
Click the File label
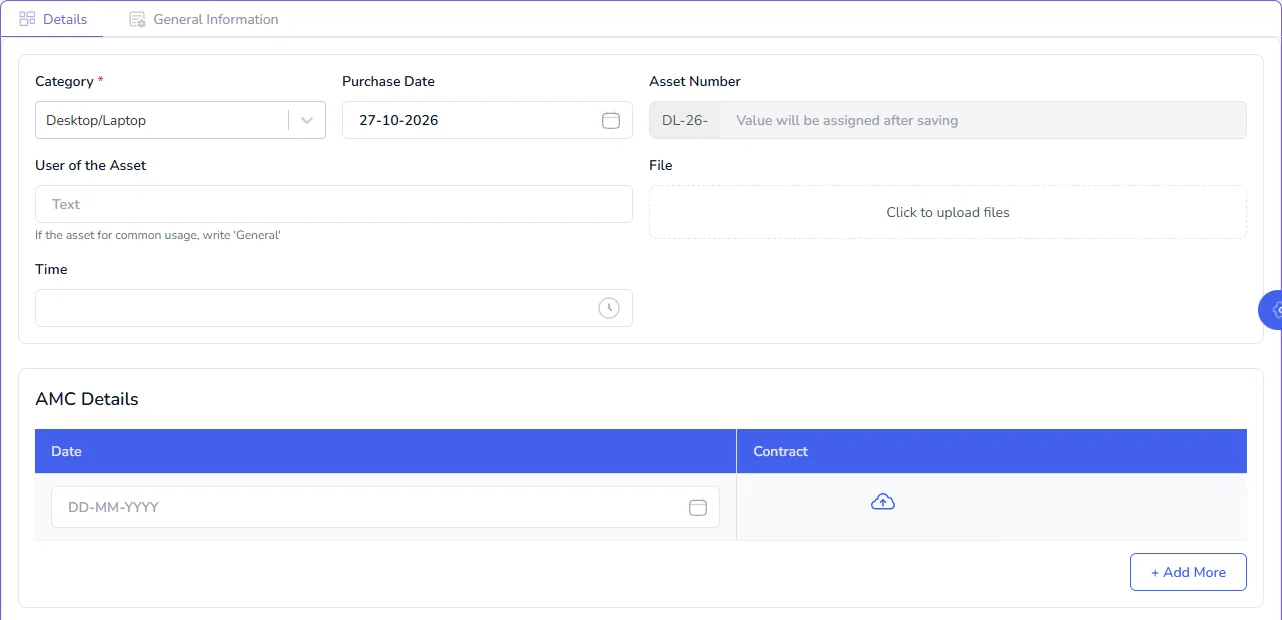[660, 165]
